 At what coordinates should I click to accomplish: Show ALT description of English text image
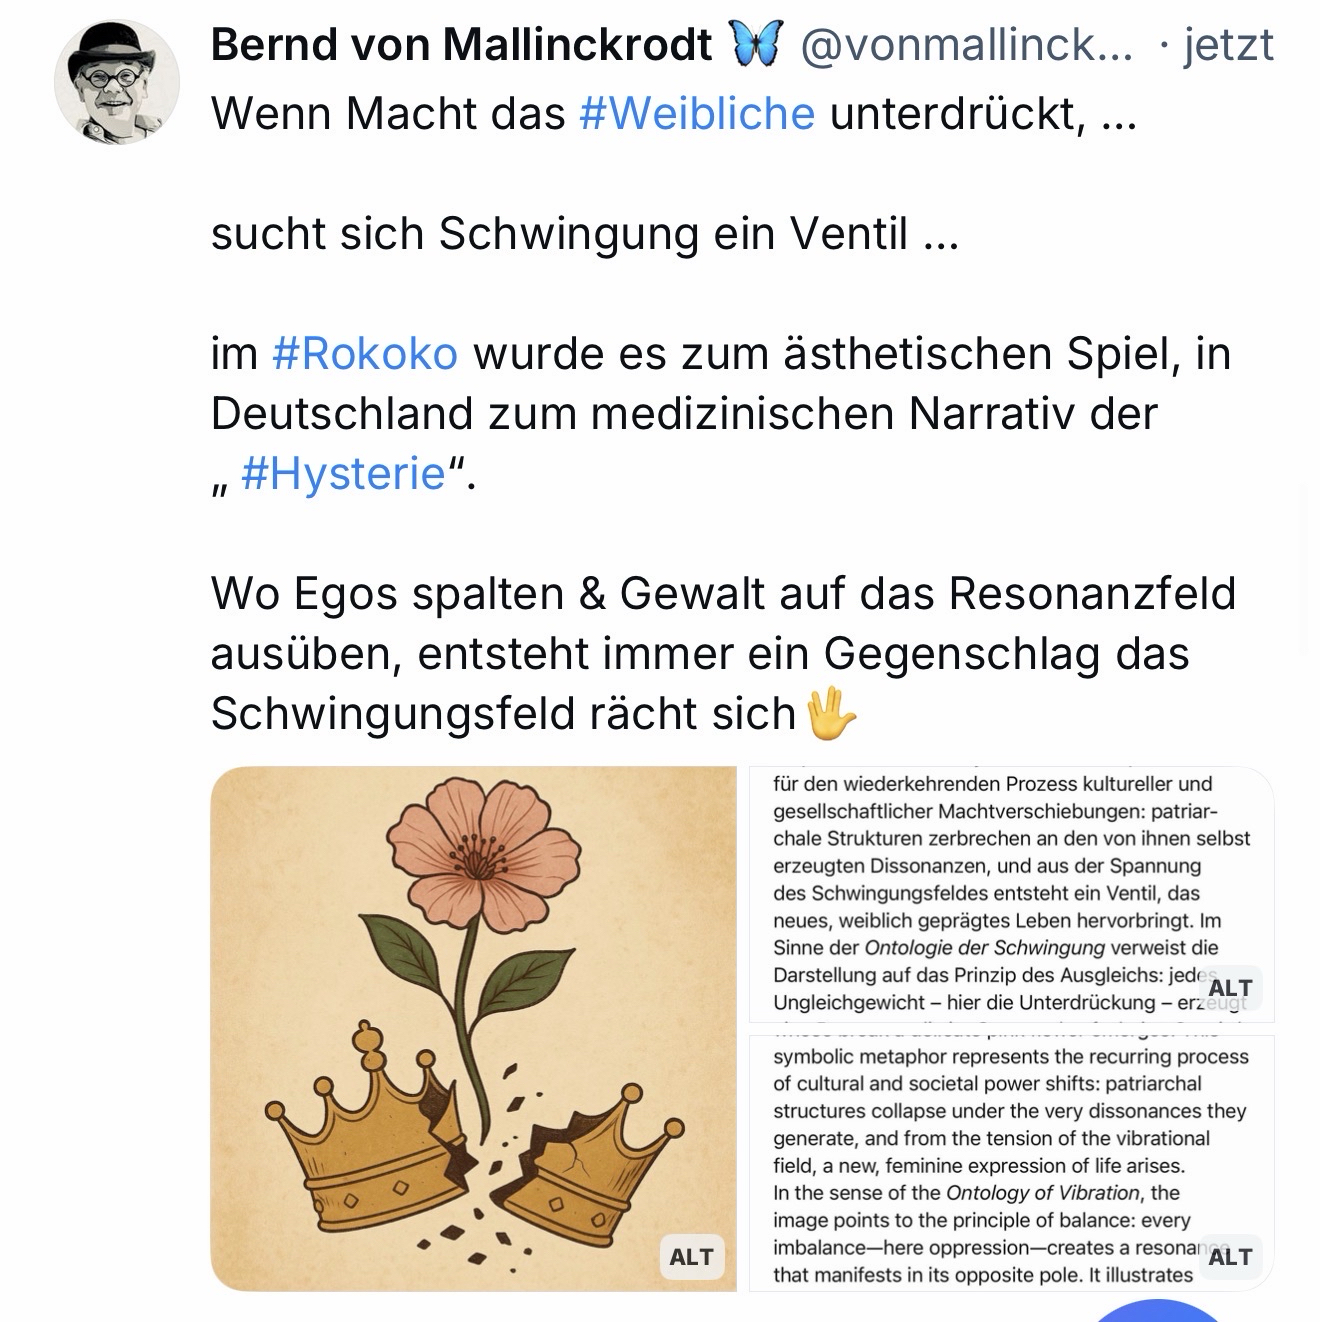pos(1229,1257)
